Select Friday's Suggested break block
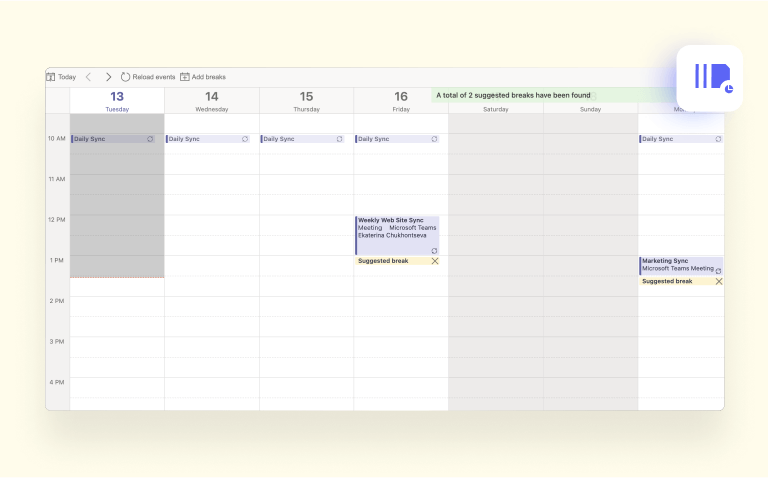The image size is (768, 481). tap(397, 261)
